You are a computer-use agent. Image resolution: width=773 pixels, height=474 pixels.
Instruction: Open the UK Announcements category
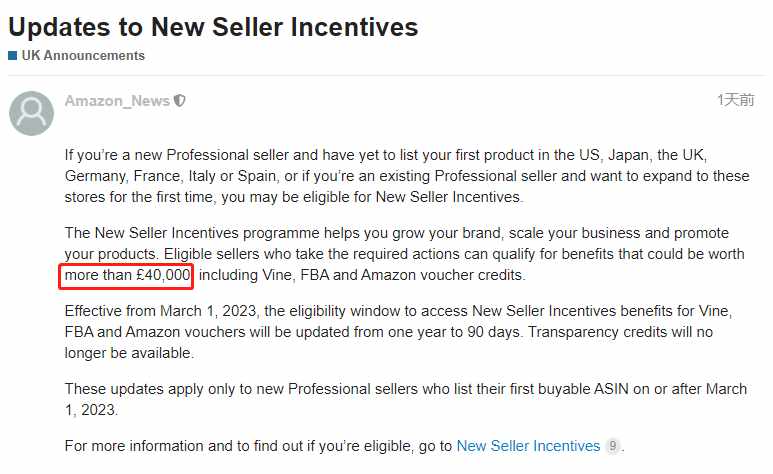[83, 55]
